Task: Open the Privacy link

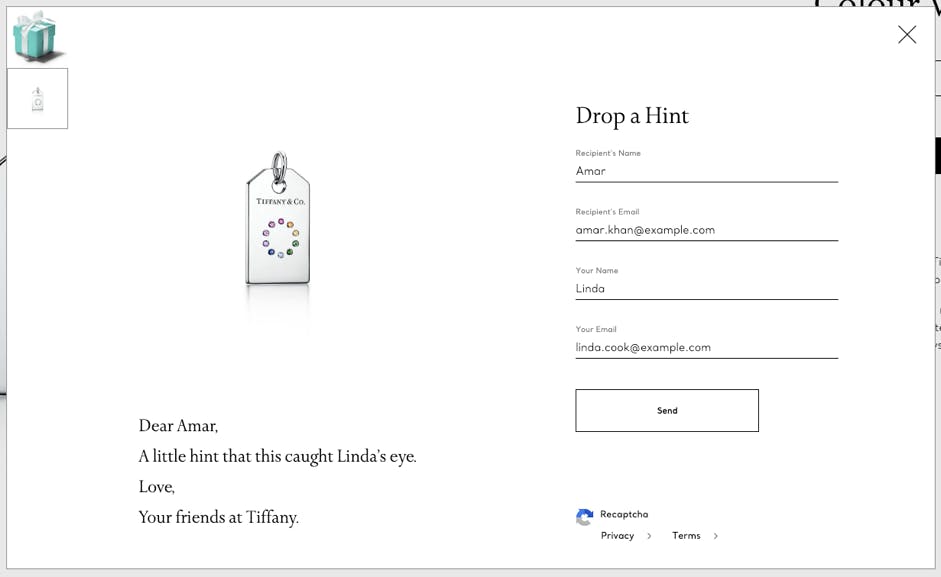Action: (617, 536)
